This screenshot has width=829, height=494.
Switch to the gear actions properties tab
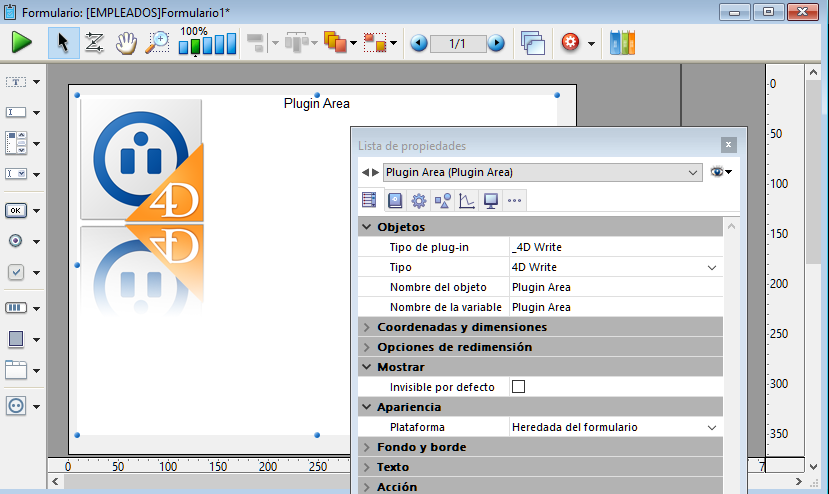click(419, 201)
